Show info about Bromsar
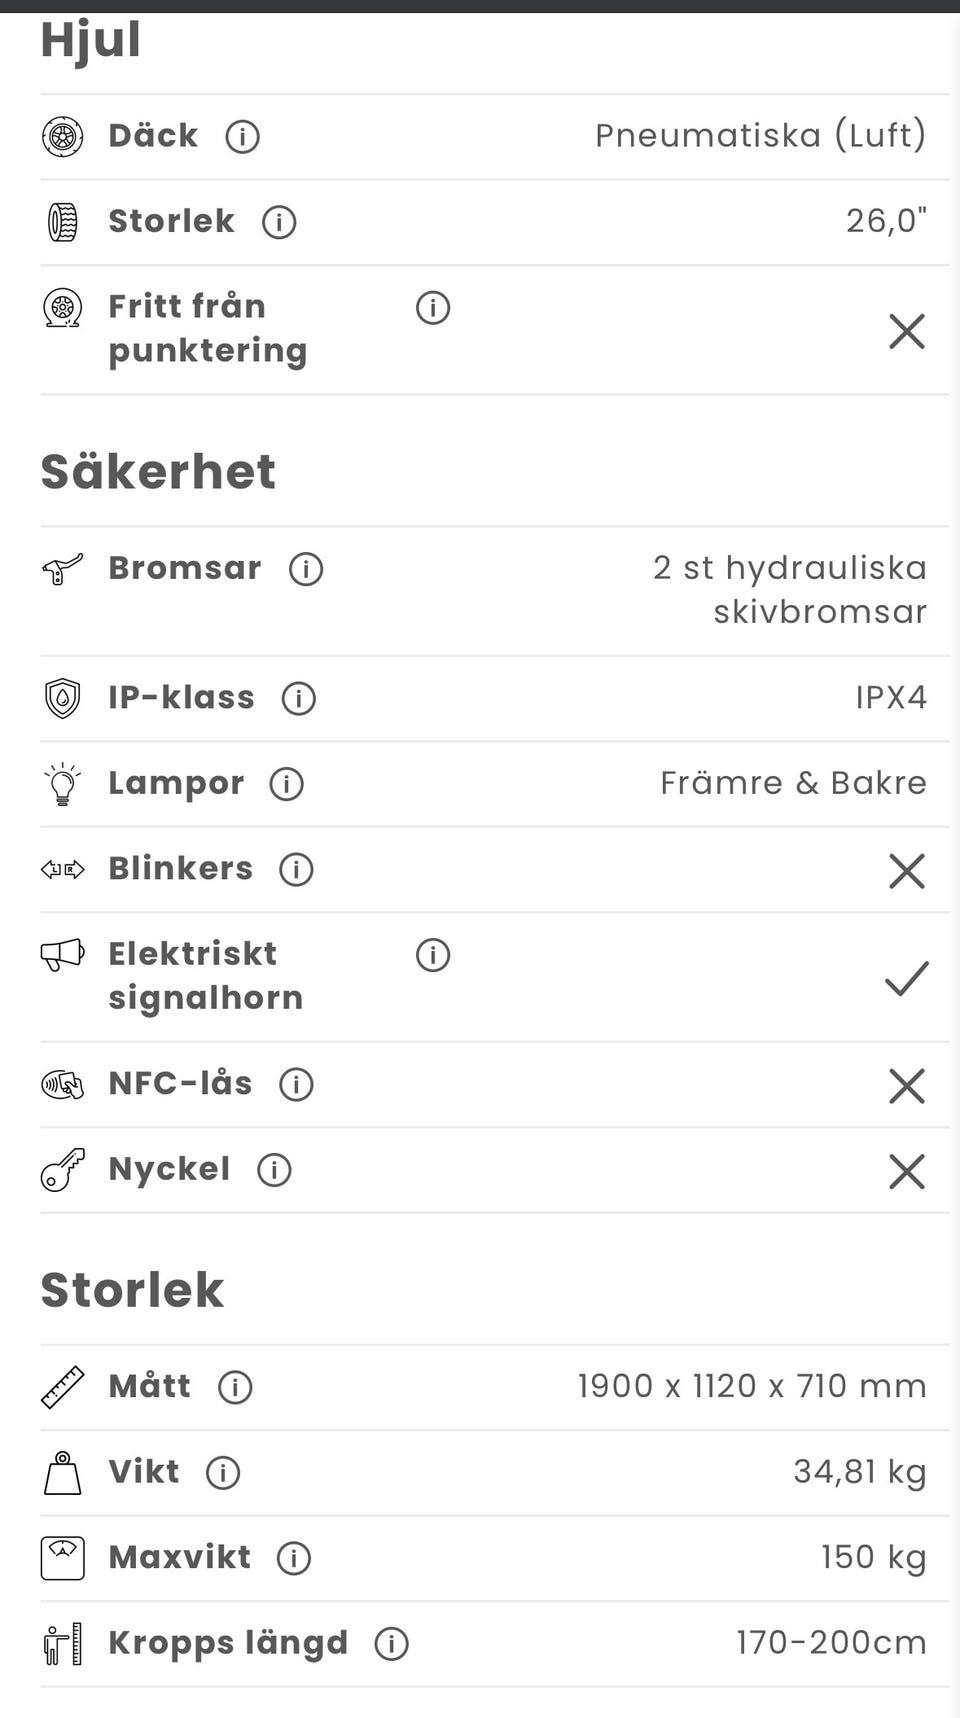The height and width of the screenshot is (1718, 960). click(306, 569)
